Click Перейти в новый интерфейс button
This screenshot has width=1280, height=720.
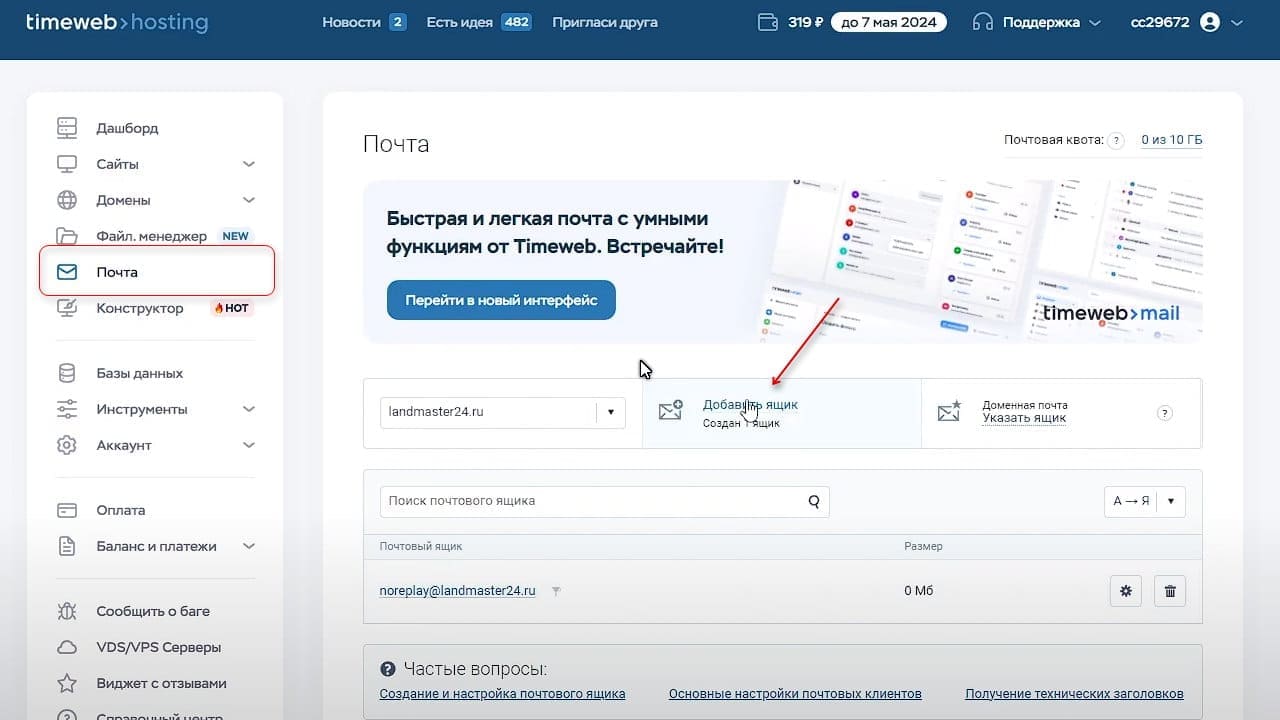(x=501, y=300)
